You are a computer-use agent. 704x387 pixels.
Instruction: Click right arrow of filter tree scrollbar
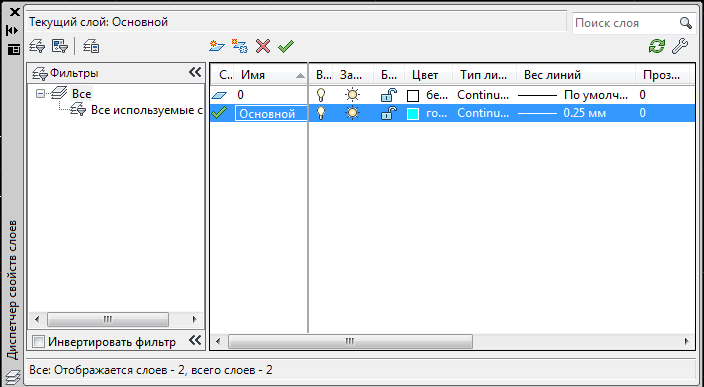194,320
